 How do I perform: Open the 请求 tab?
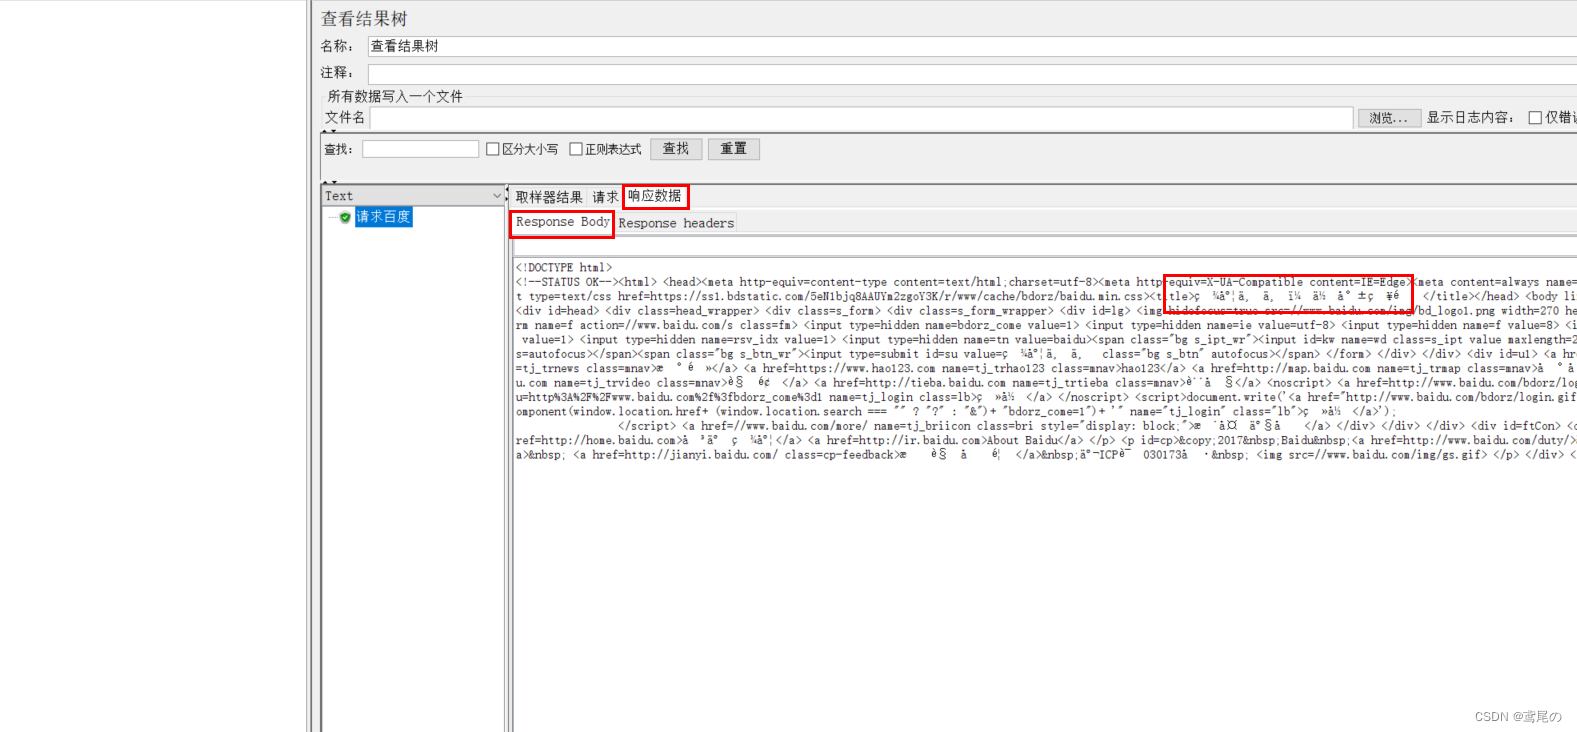(x=605, y=197)
